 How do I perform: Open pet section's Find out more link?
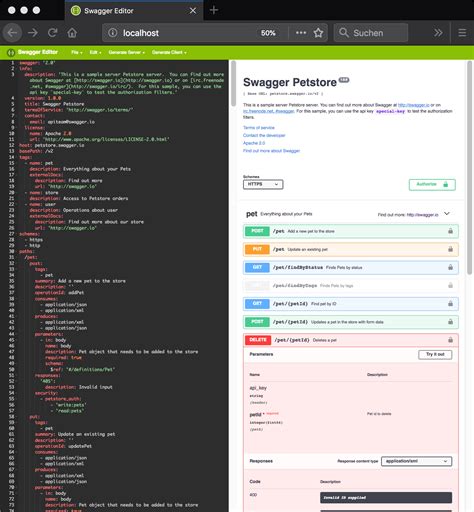422,215
